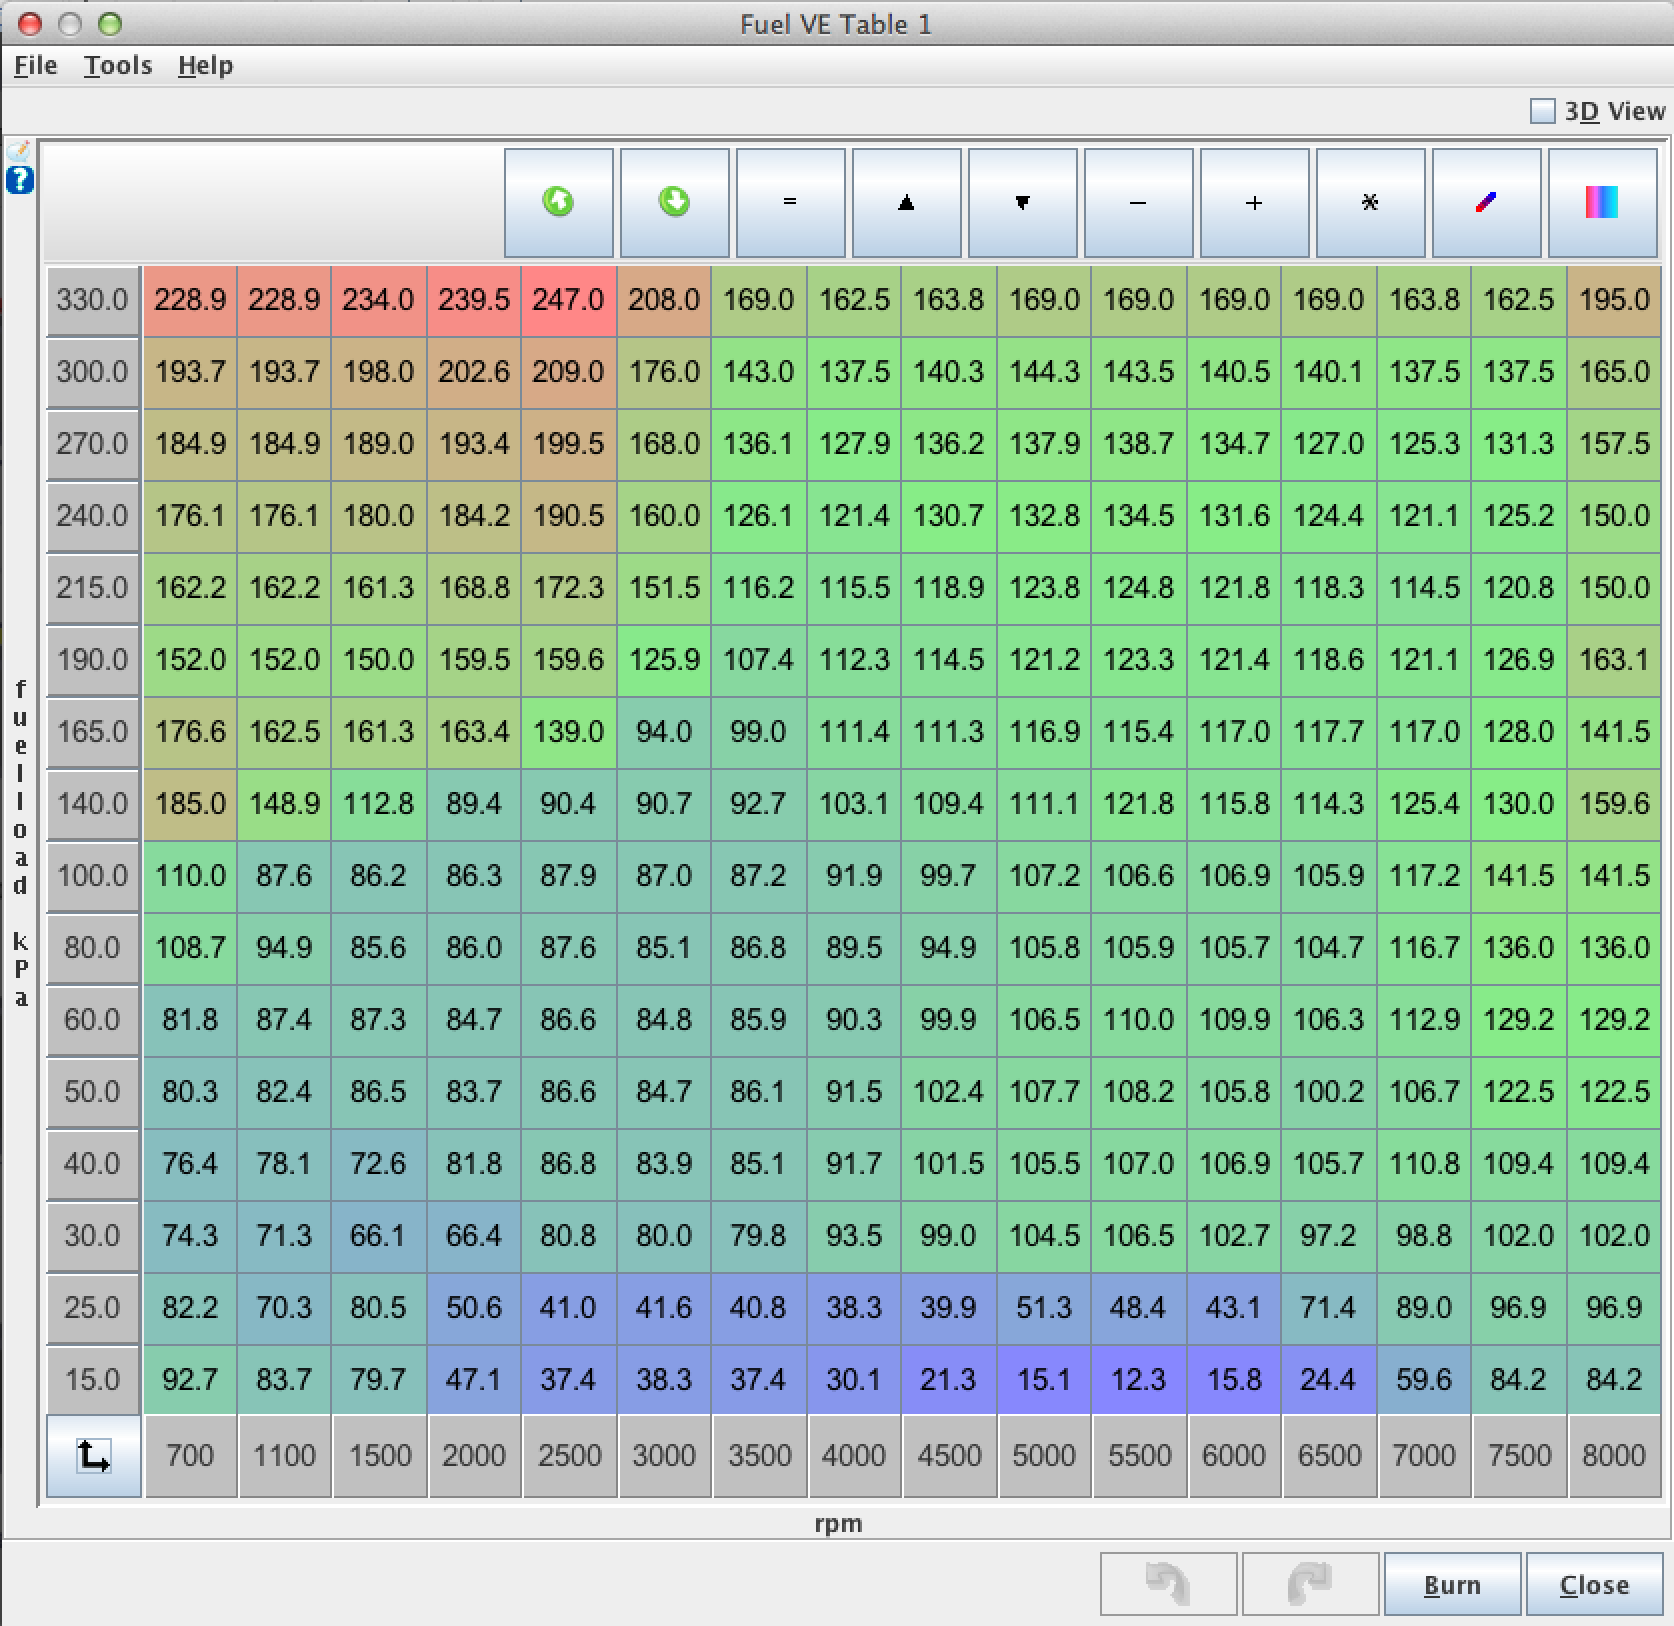Click the minus subtract toolbar button
The width and height of the screenshot is (1674, 1626).
click(x=1138, y=203)
